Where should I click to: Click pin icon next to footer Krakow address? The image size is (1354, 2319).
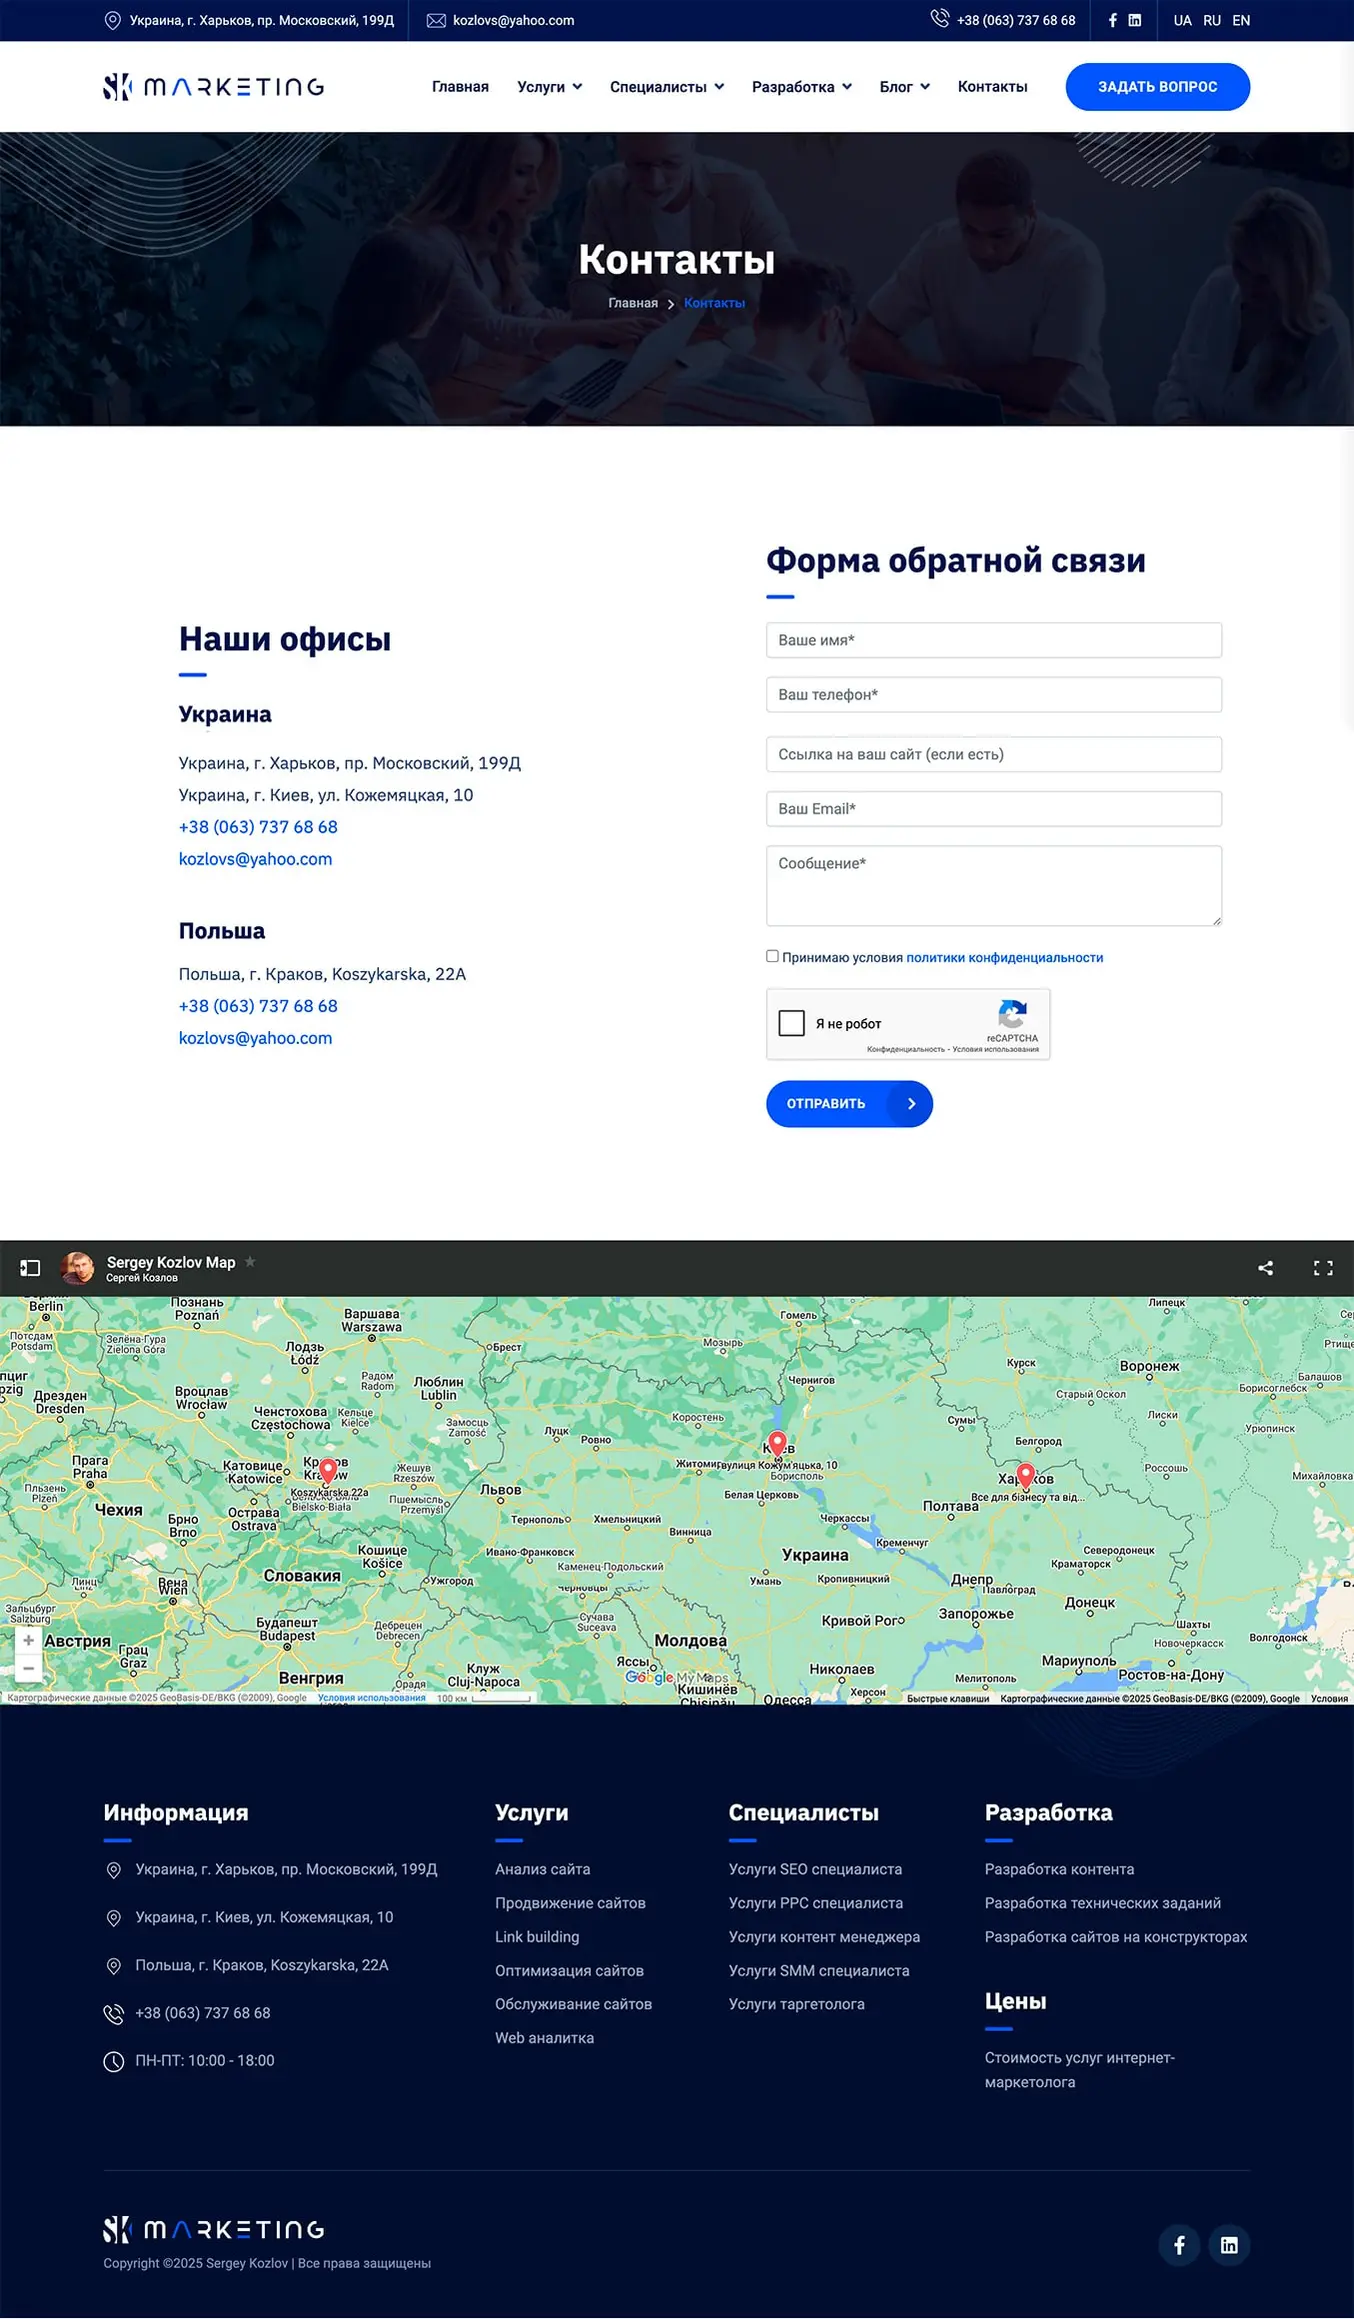(114, 1966)
